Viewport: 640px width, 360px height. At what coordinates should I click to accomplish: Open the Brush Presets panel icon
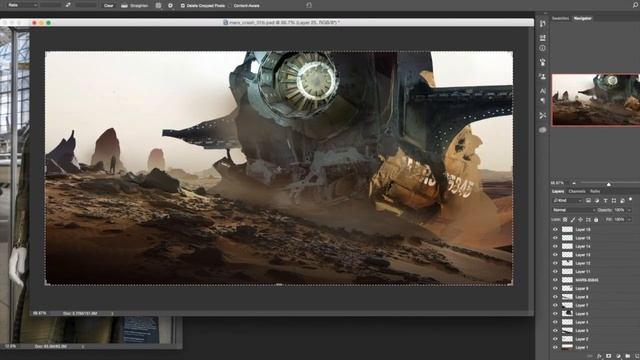point(542,62)
